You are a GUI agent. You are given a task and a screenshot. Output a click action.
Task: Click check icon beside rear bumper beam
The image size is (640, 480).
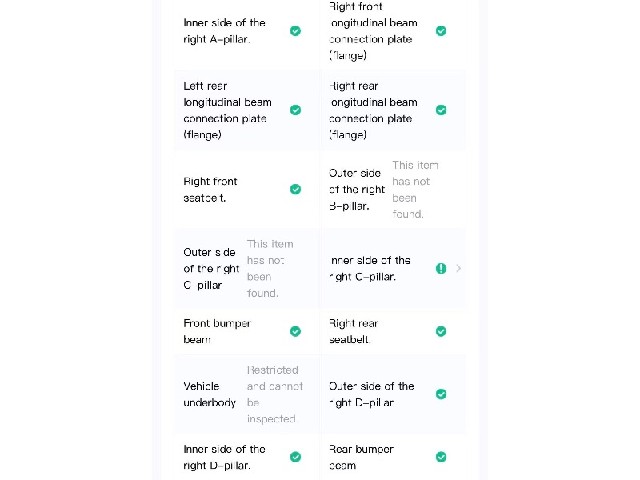pyautogui.click(x=441, y=457)
